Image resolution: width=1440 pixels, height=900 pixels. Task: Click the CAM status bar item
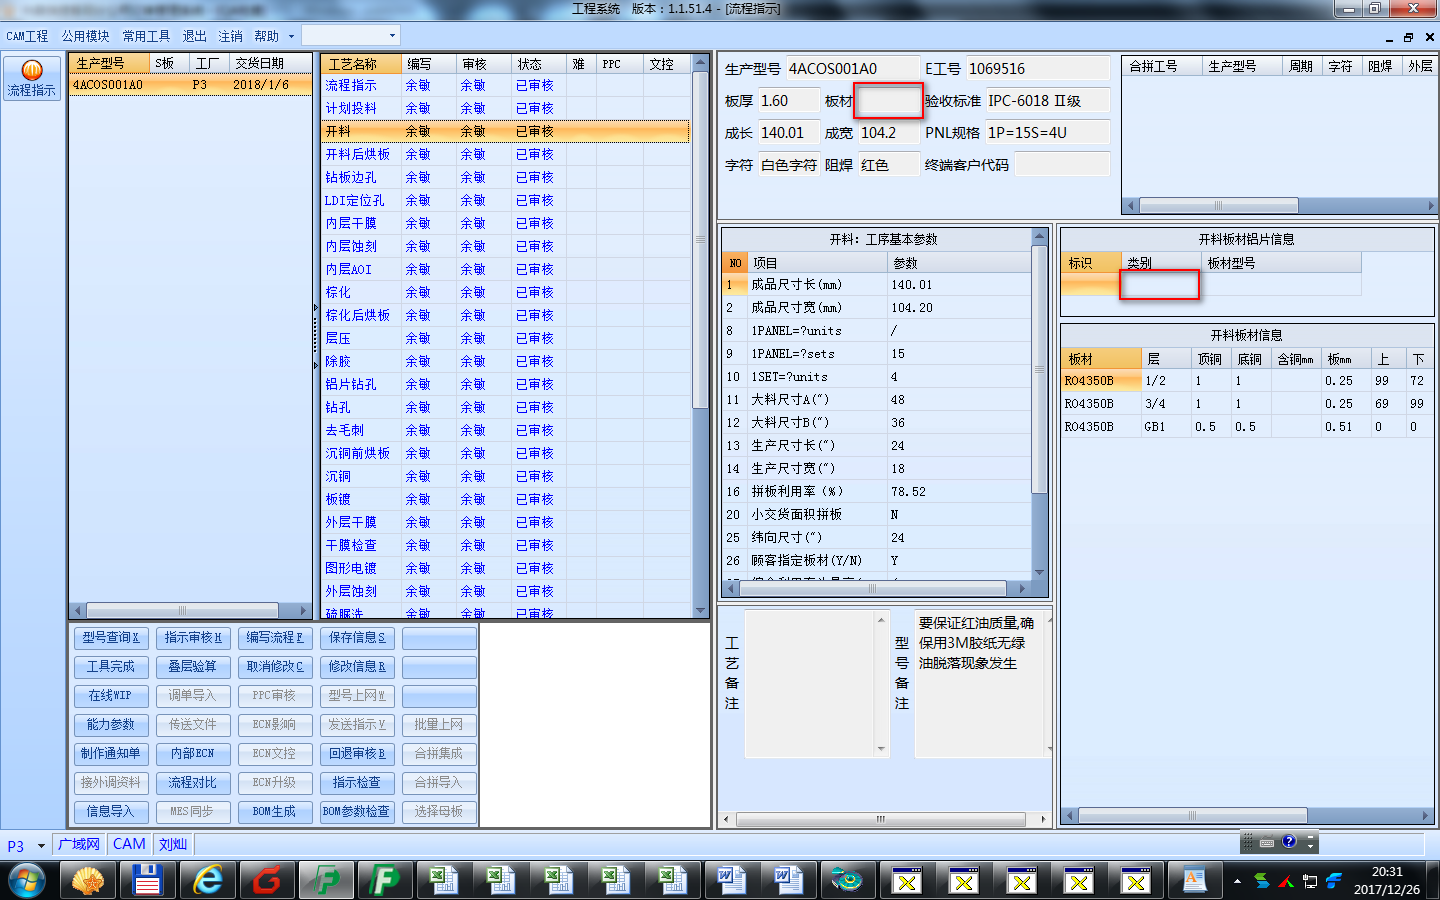pyautogui.click(x=129, y=844)
